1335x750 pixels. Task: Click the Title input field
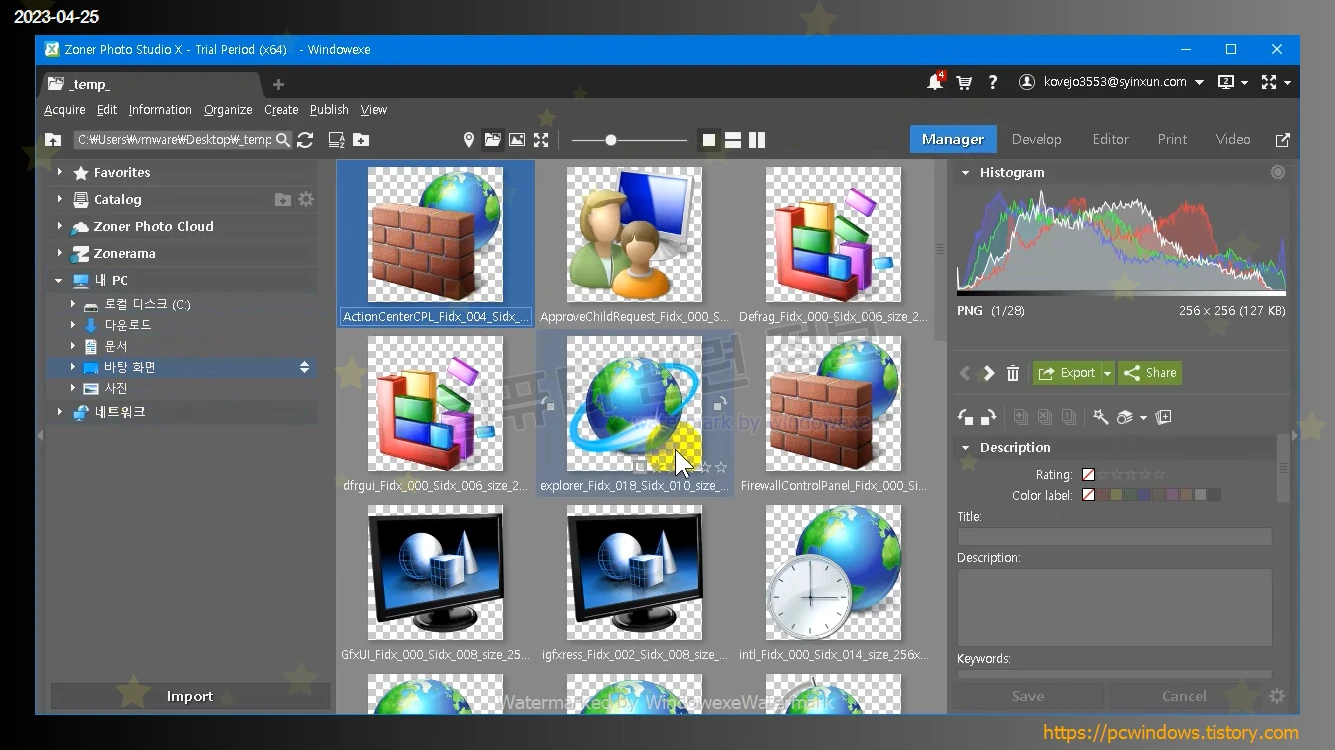(x=1114, y=536)
